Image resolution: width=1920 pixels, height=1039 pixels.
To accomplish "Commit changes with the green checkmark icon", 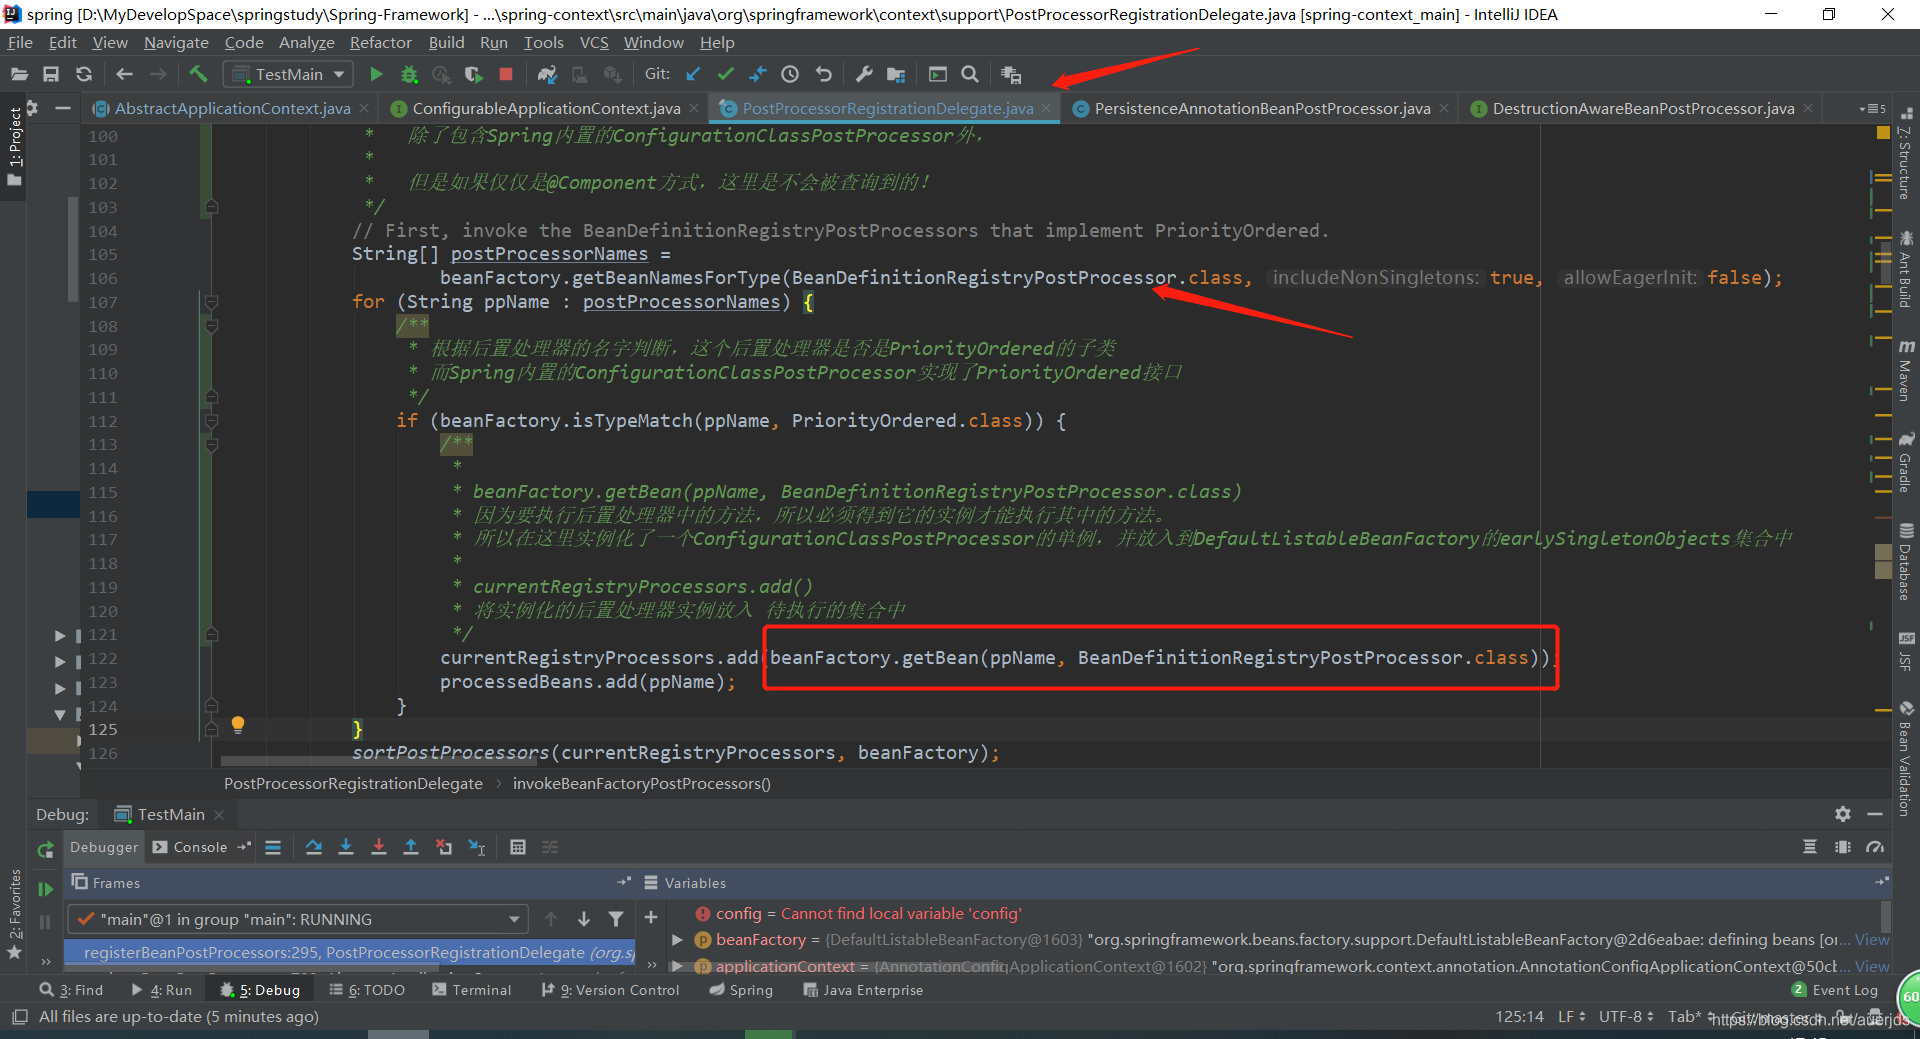I will 726,74.
